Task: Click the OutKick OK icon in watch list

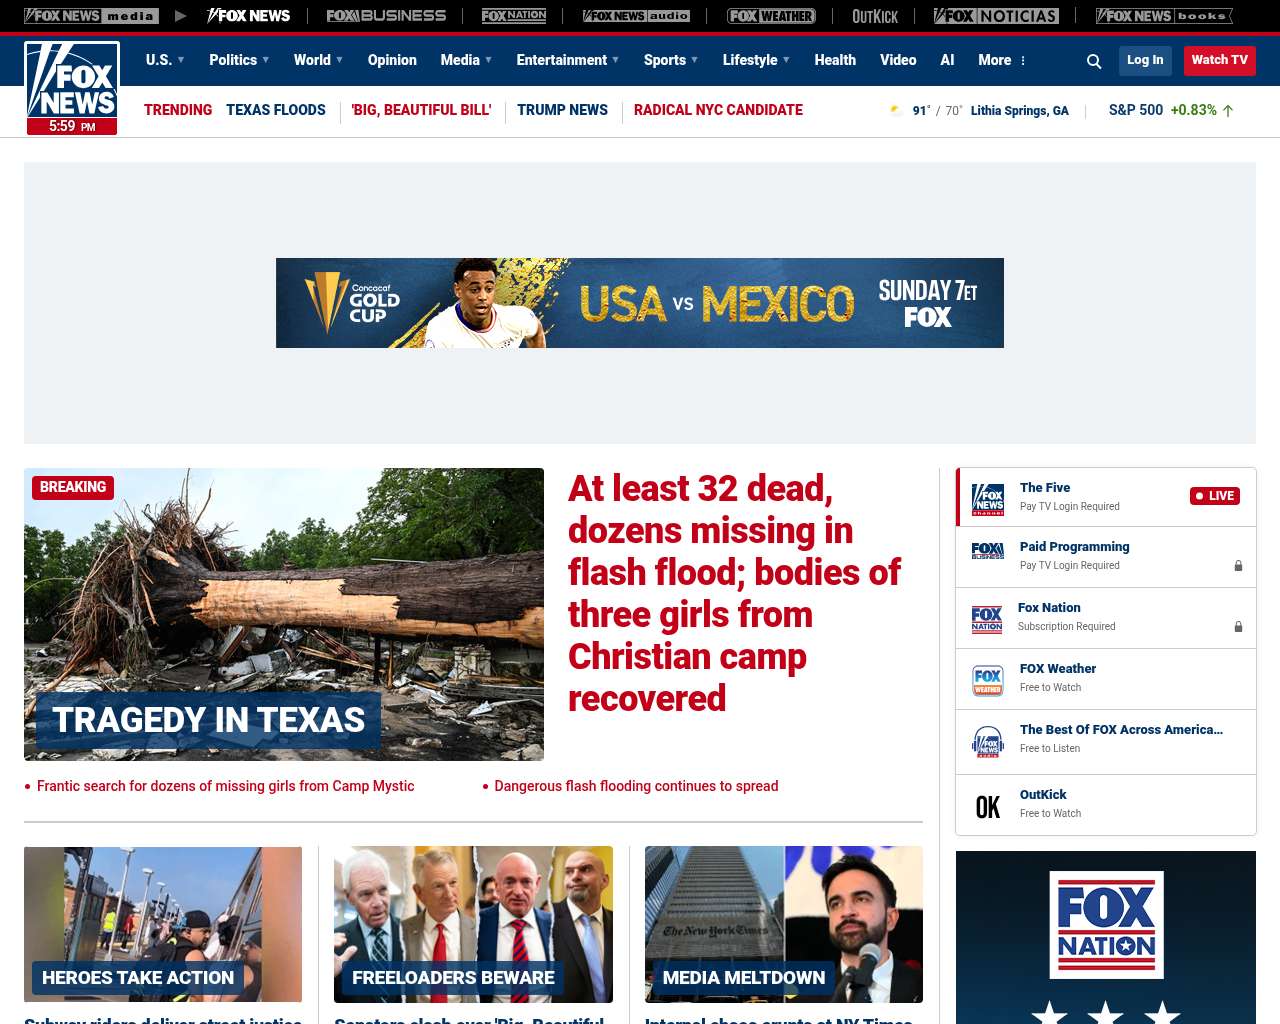Action: (x=988, y=807)
